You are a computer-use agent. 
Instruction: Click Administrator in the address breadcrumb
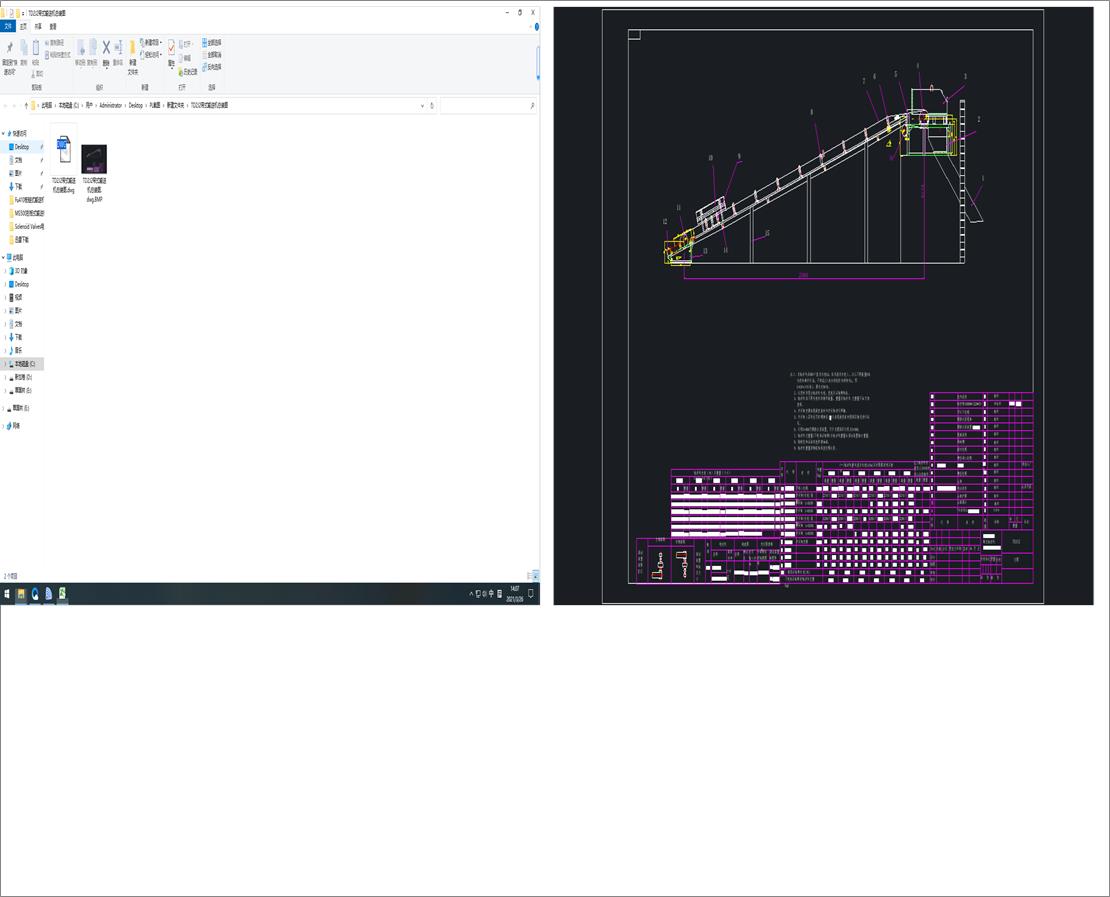[110, 105]
